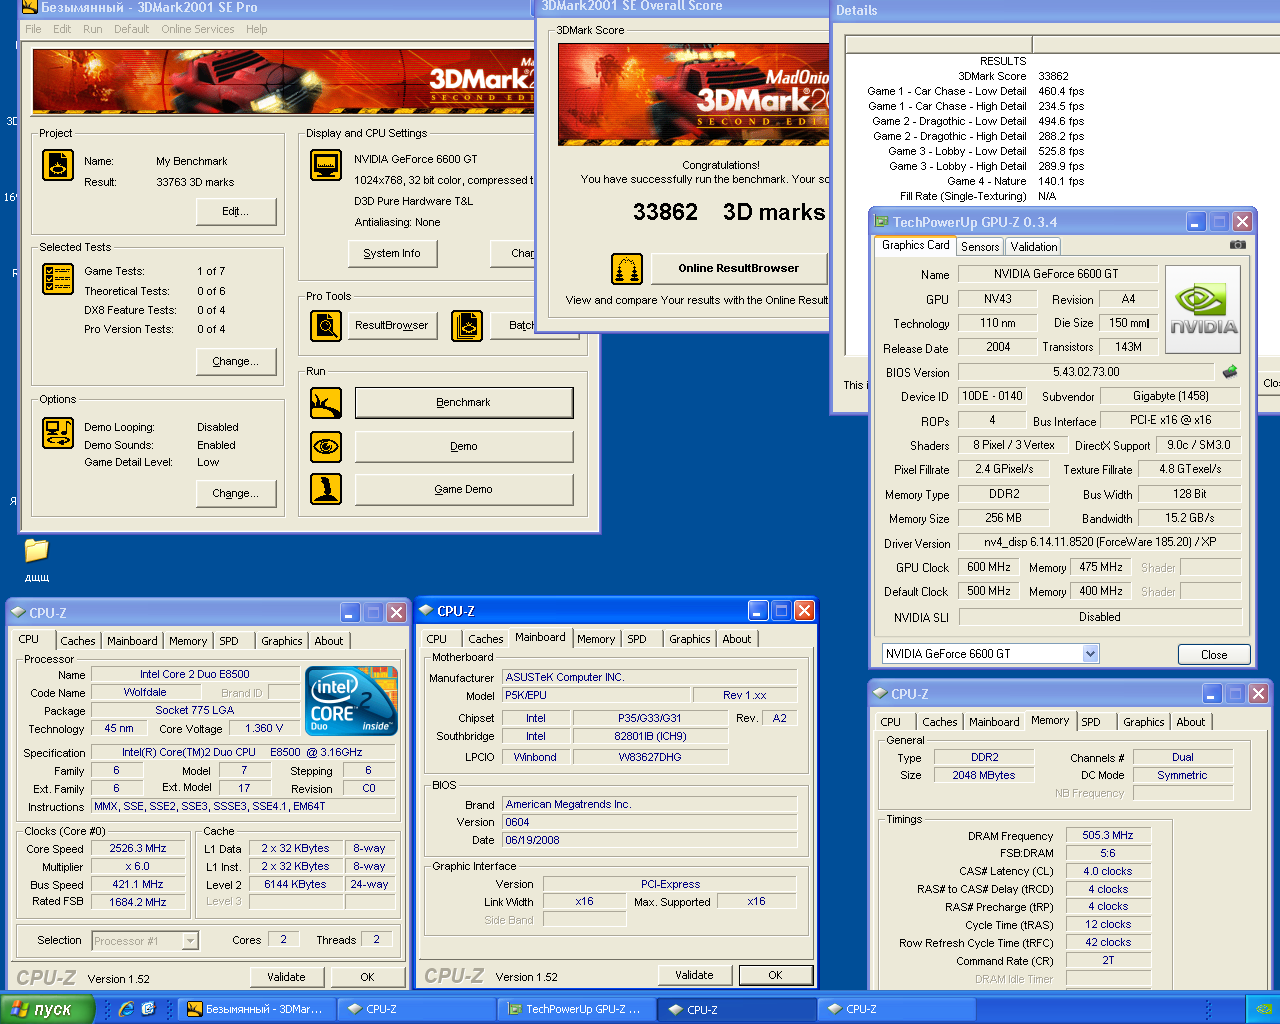
Task: Click OK in Mainboard CPU-Z window
Action: tap(775, 975)
